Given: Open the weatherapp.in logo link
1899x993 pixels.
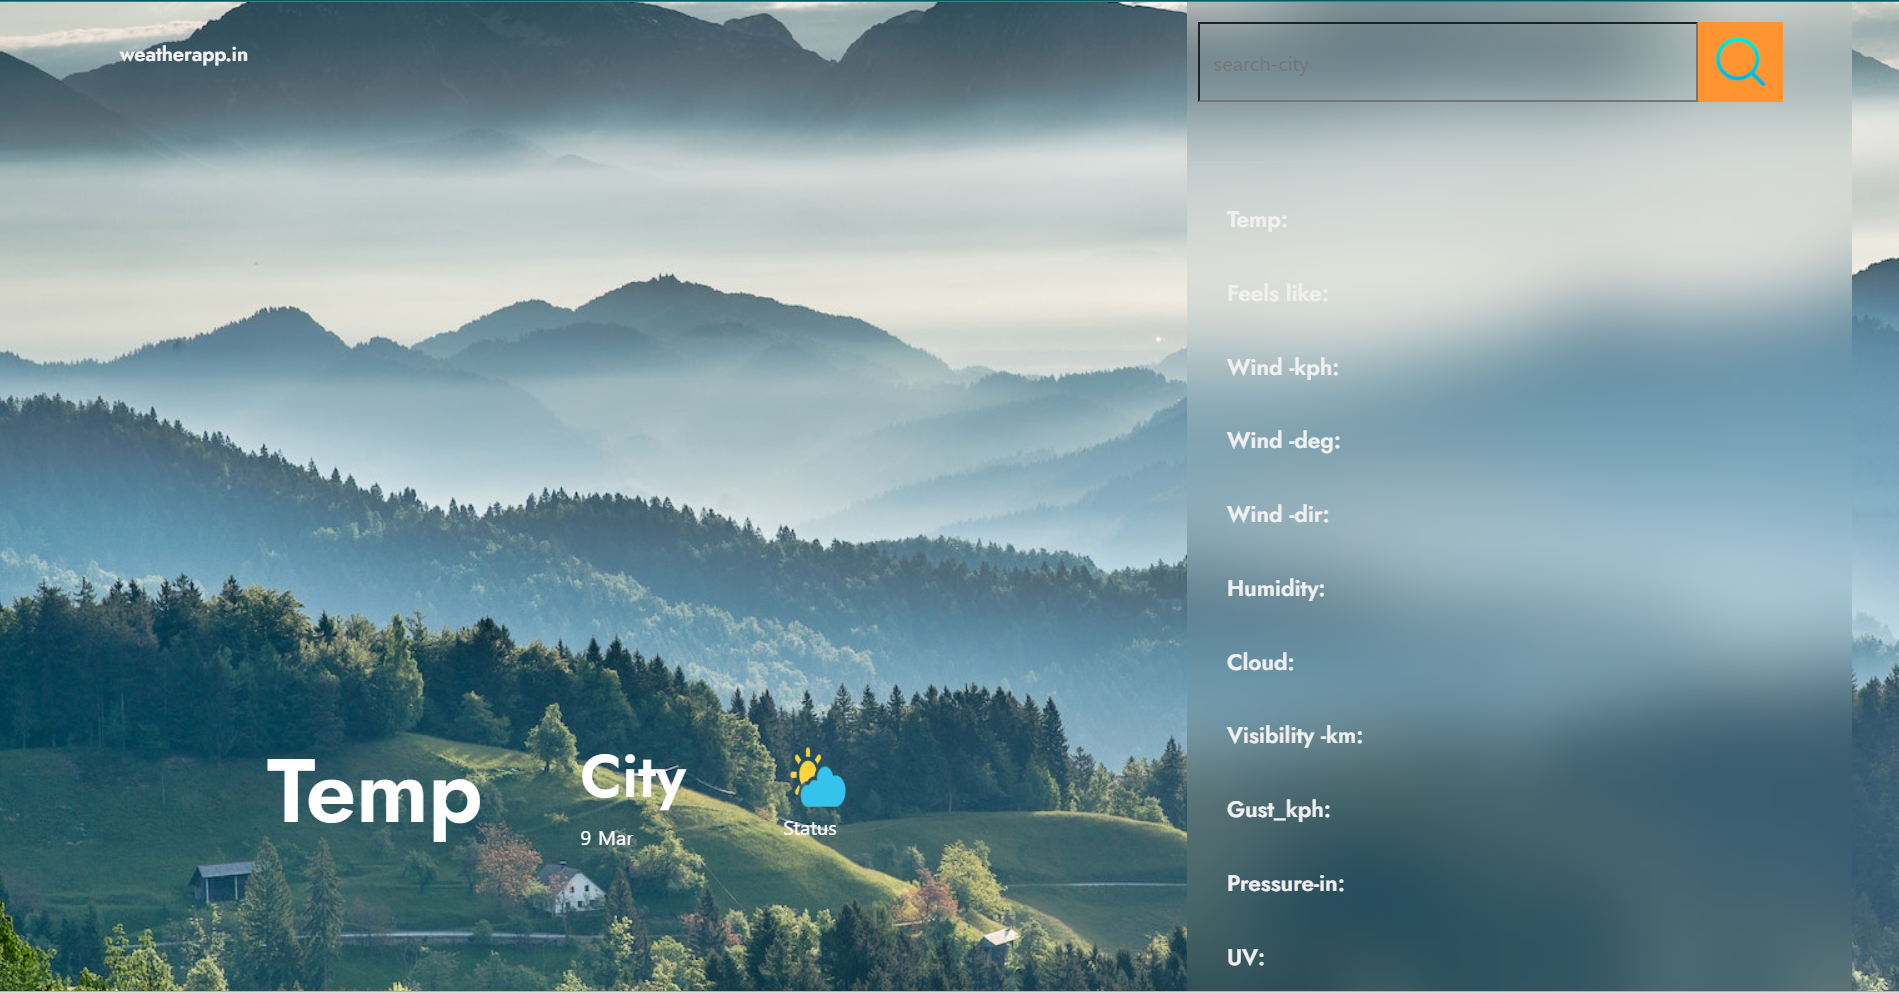Looking at the screenshot, I should pos(184,55).
